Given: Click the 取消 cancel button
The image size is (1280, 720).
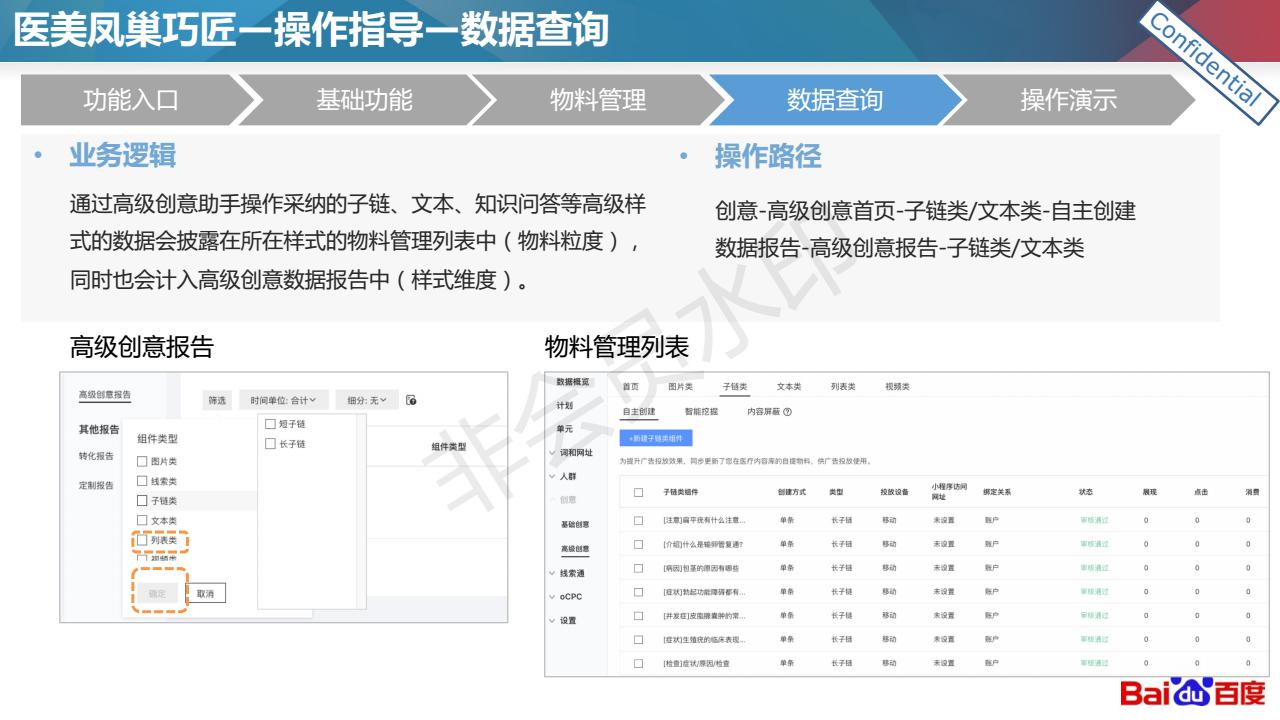Looking at the screenshot, I should pyautogui.click(x=205, y=594).
